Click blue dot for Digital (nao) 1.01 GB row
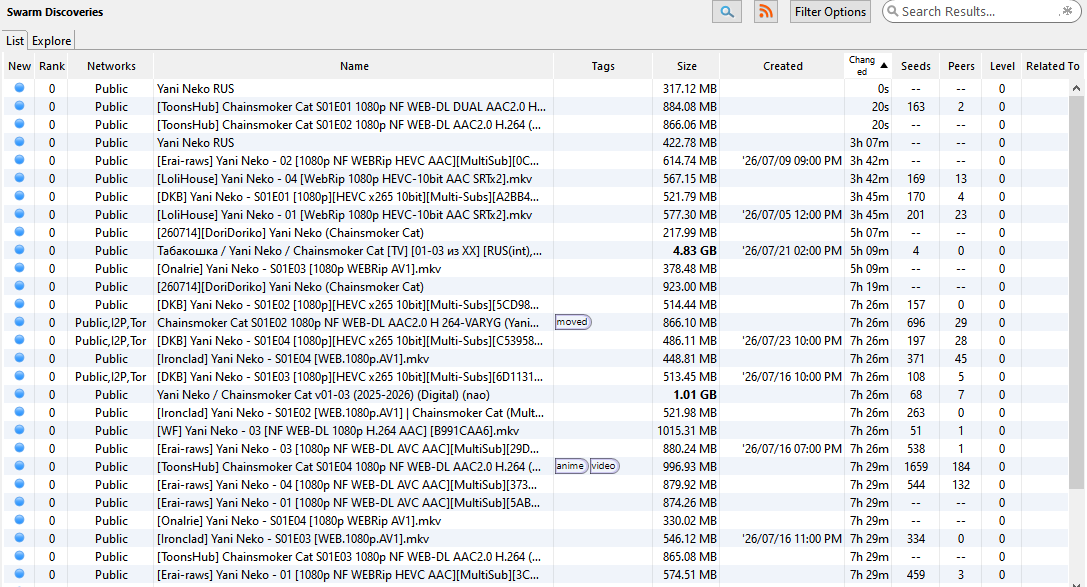 pyautogui.click(x=19, y=394)
